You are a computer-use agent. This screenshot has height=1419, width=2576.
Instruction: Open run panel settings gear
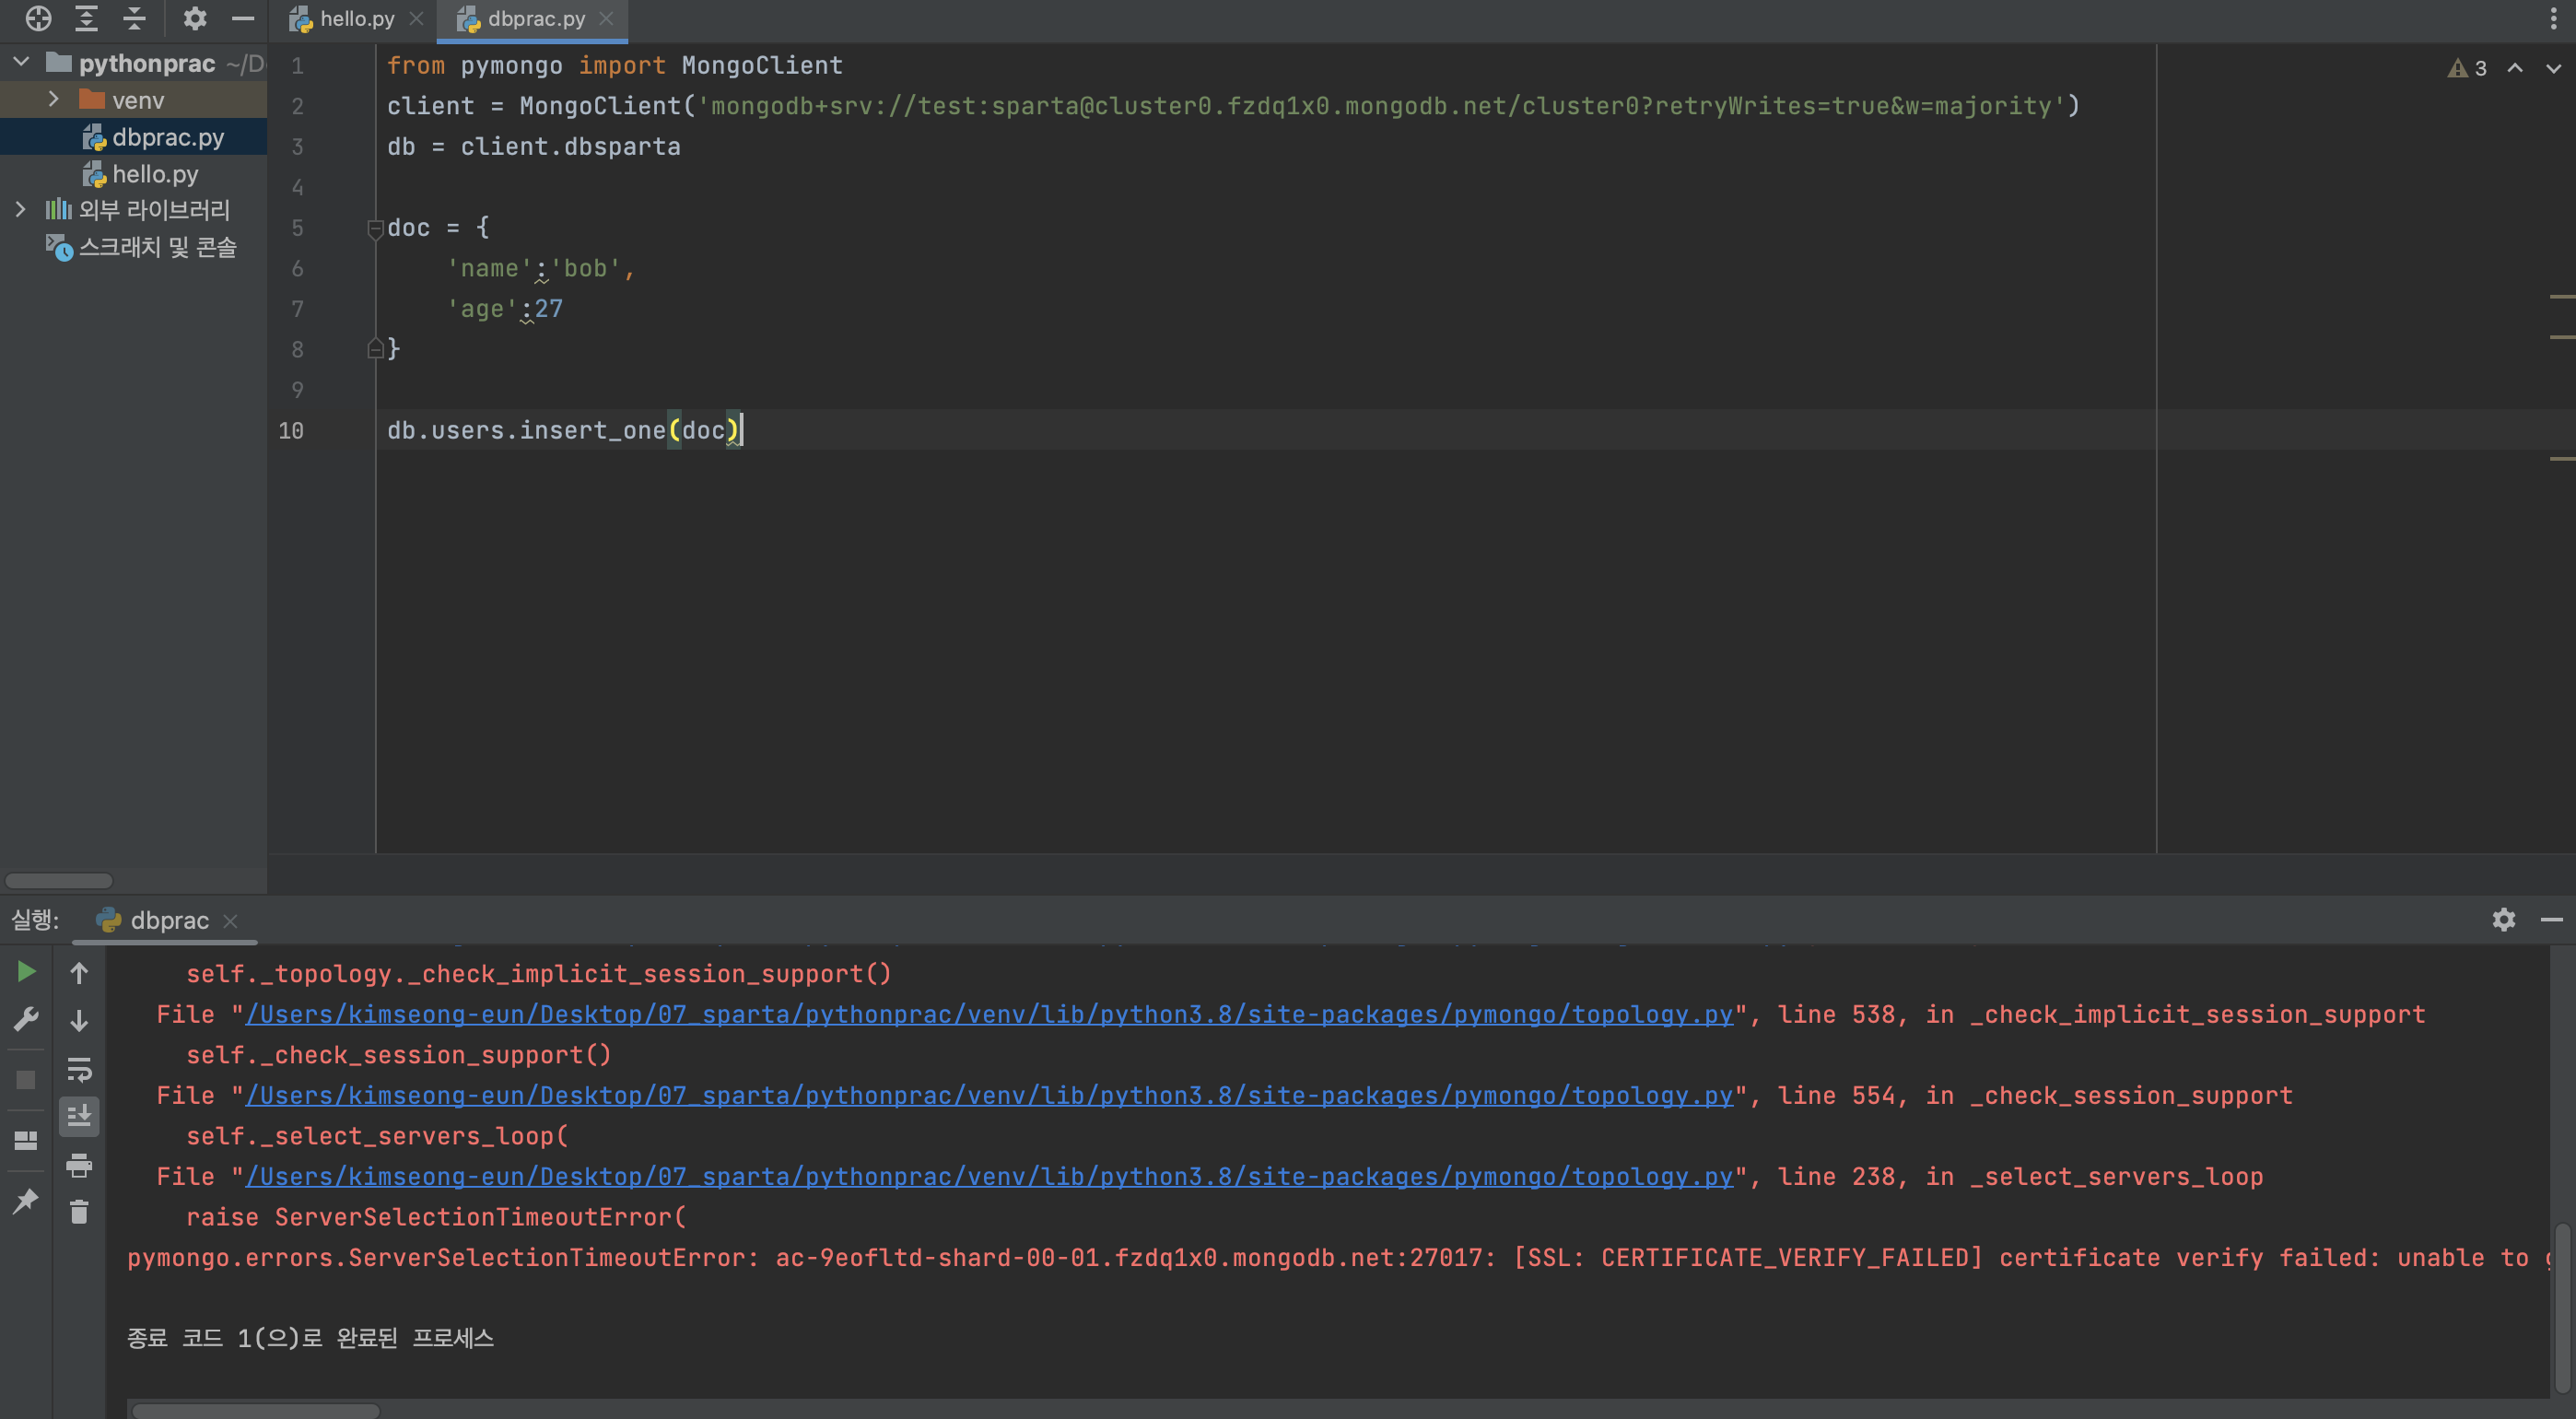(x=2504, y=919)
